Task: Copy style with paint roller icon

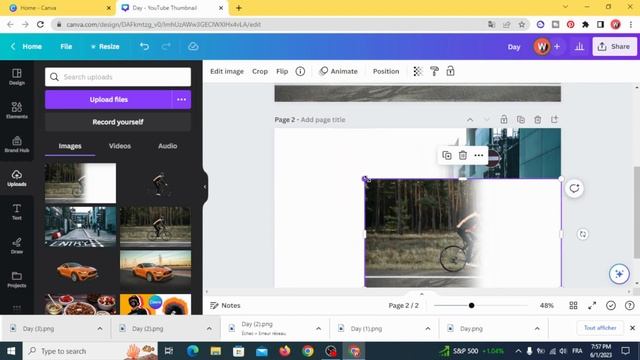Action: coord(434,71)
